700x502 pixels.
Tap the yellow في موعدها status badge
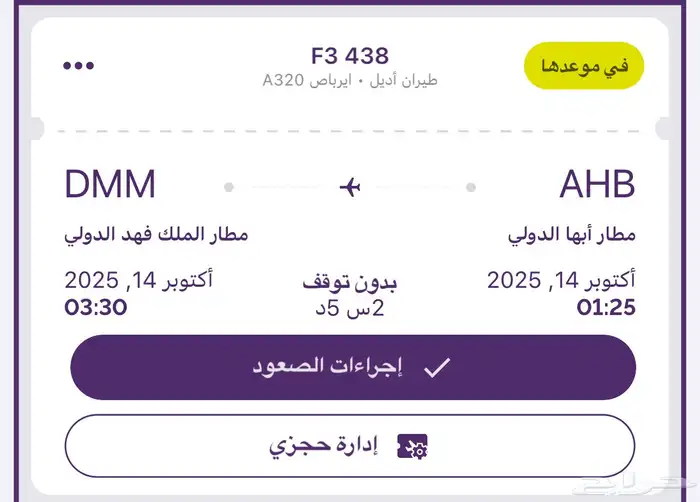pyautogui.click(x=584, y=65)
